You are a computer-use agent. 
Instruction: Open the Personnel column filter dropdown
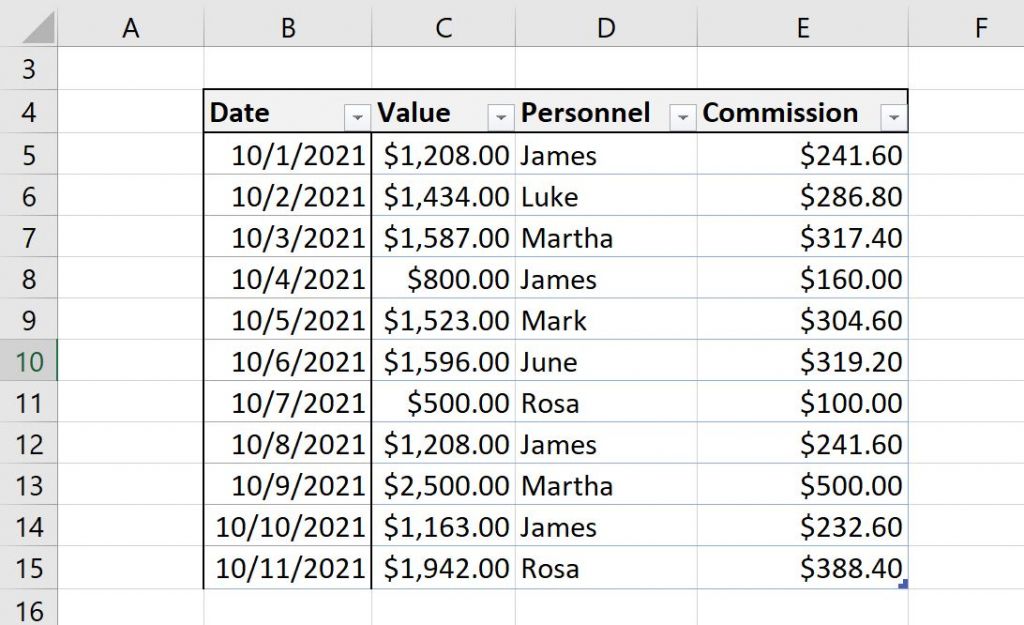pos(683,117)
